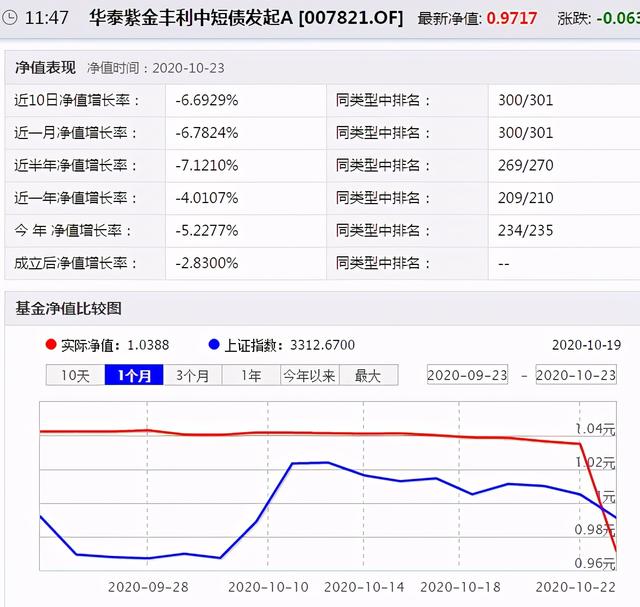Click the date 2020-10-19 above chart
The image size is (640, 607).
pos(586,345)
